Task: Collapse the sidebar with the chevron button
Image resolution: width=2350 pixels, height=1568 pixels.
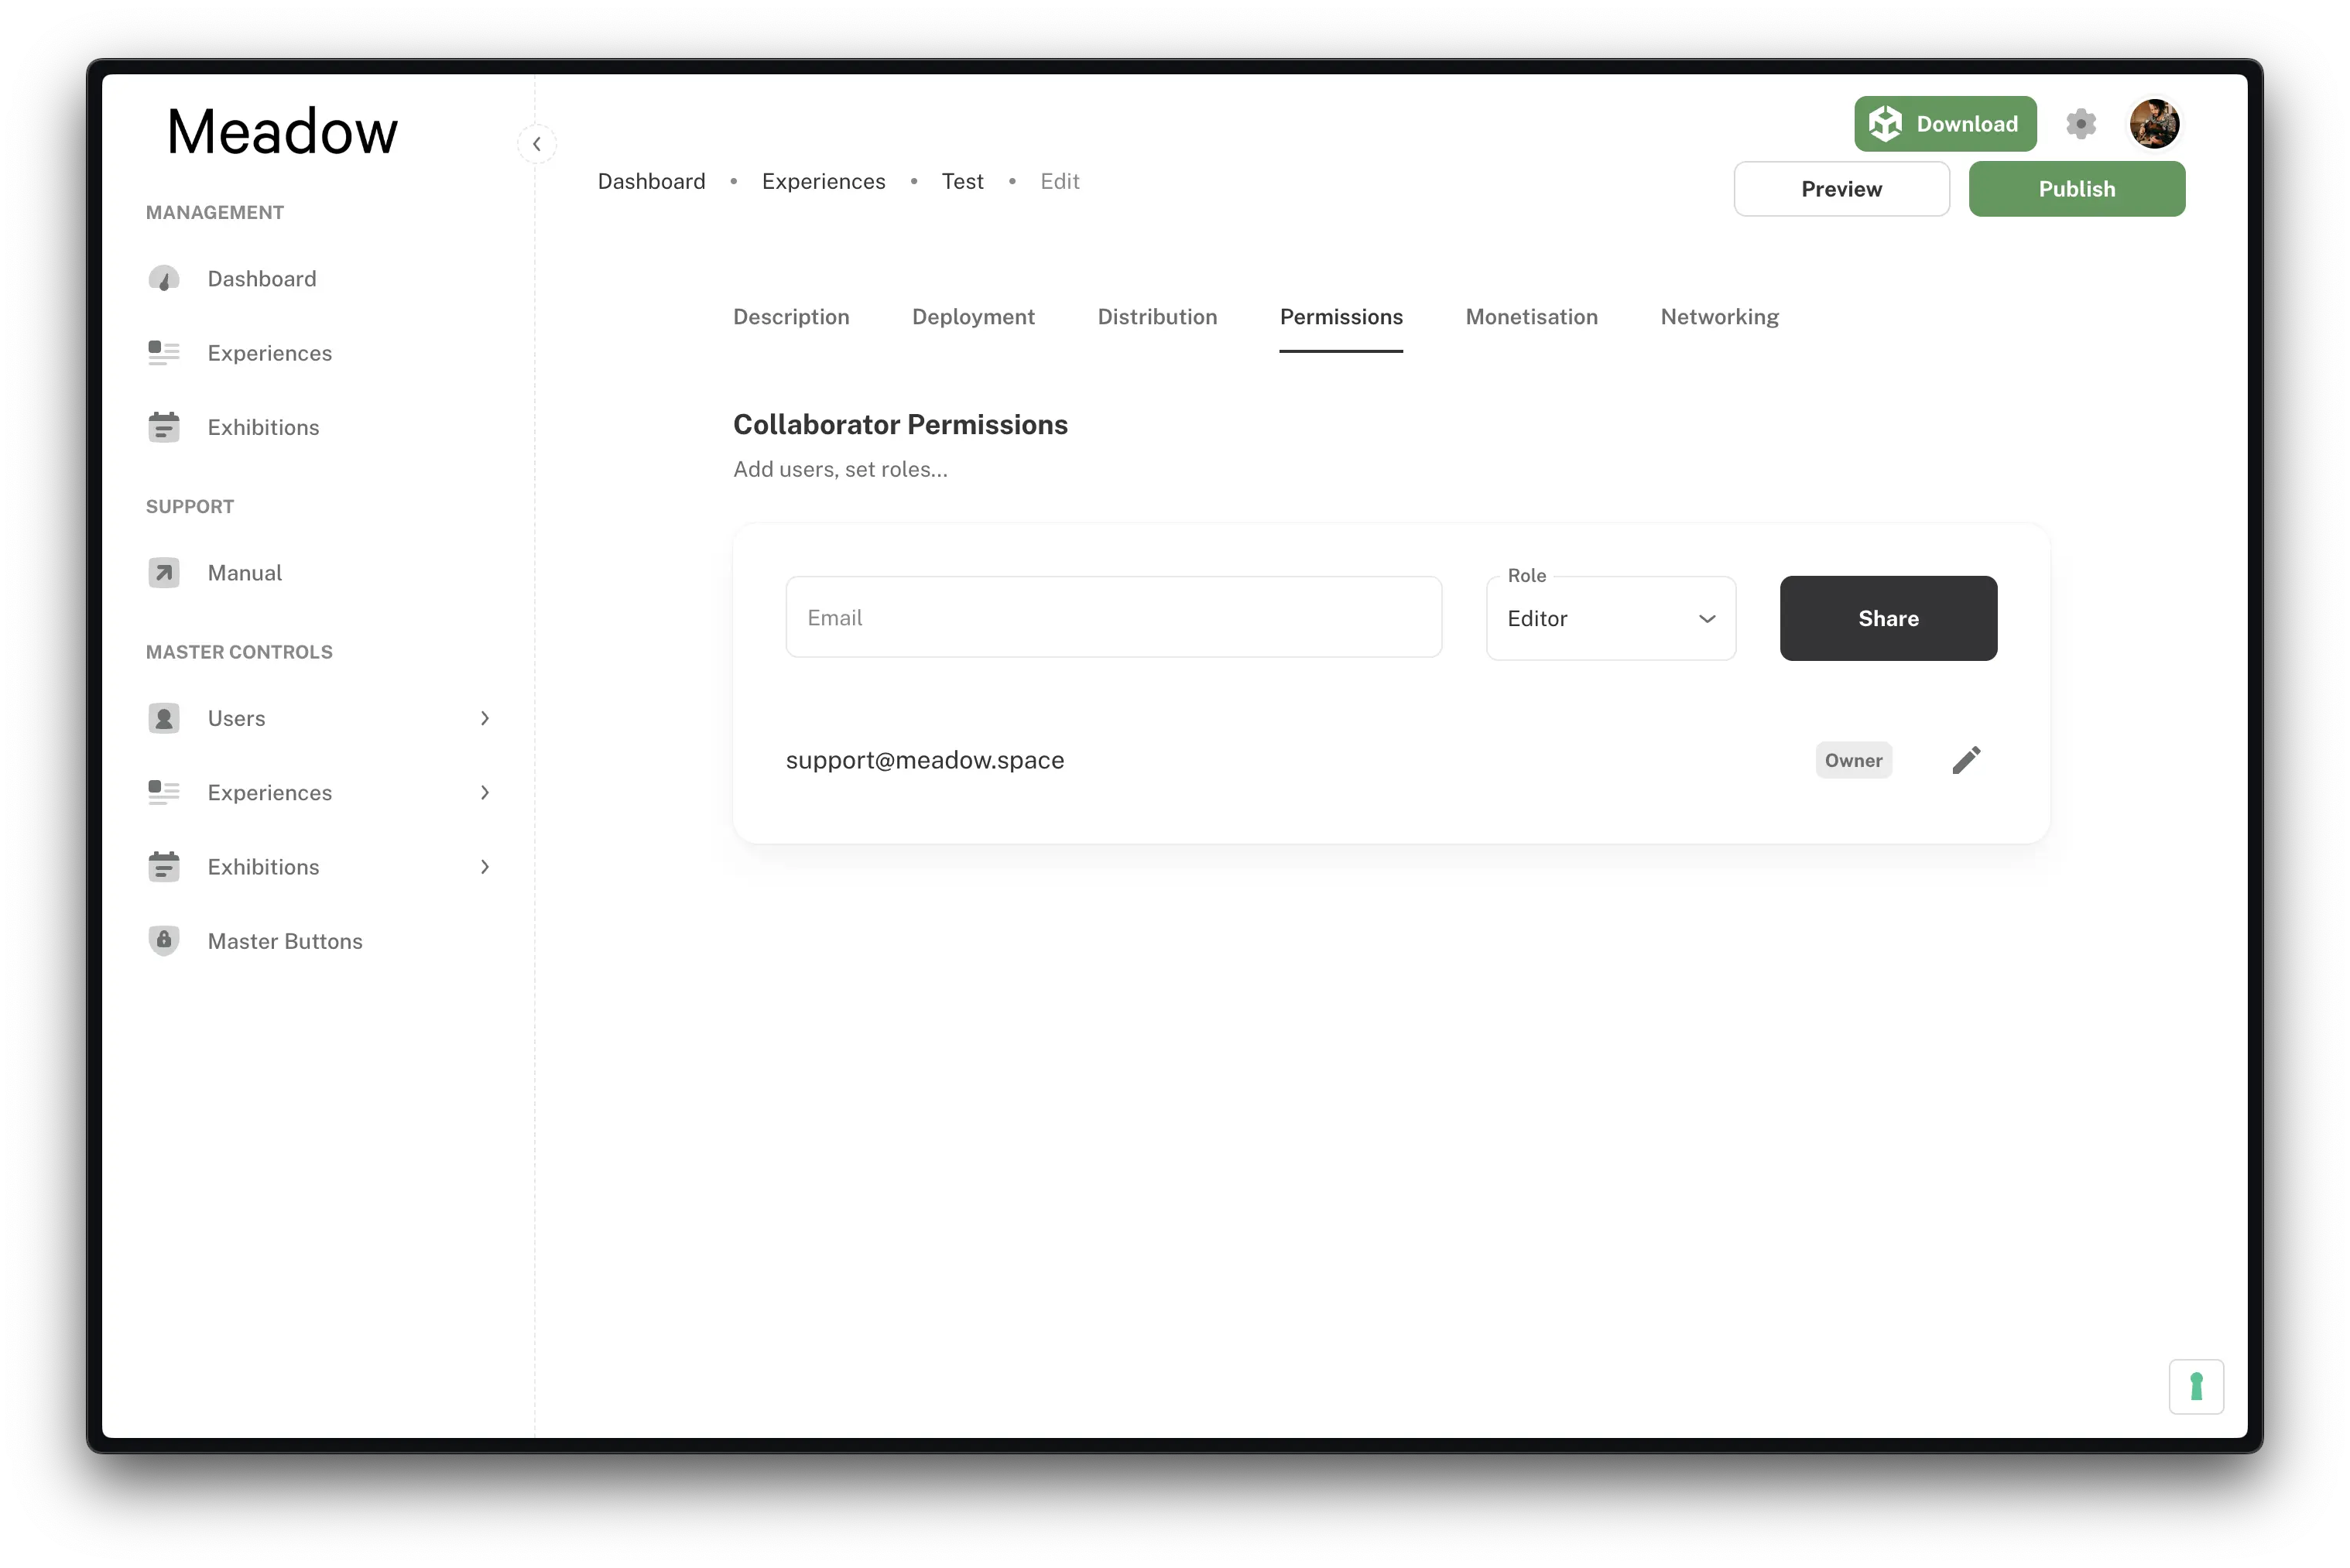Action: [537, 144]
